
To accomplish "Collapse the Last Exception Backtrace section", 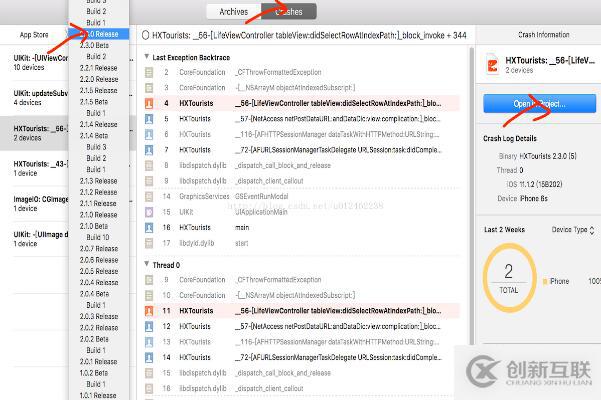I will (x=146, y=57).
